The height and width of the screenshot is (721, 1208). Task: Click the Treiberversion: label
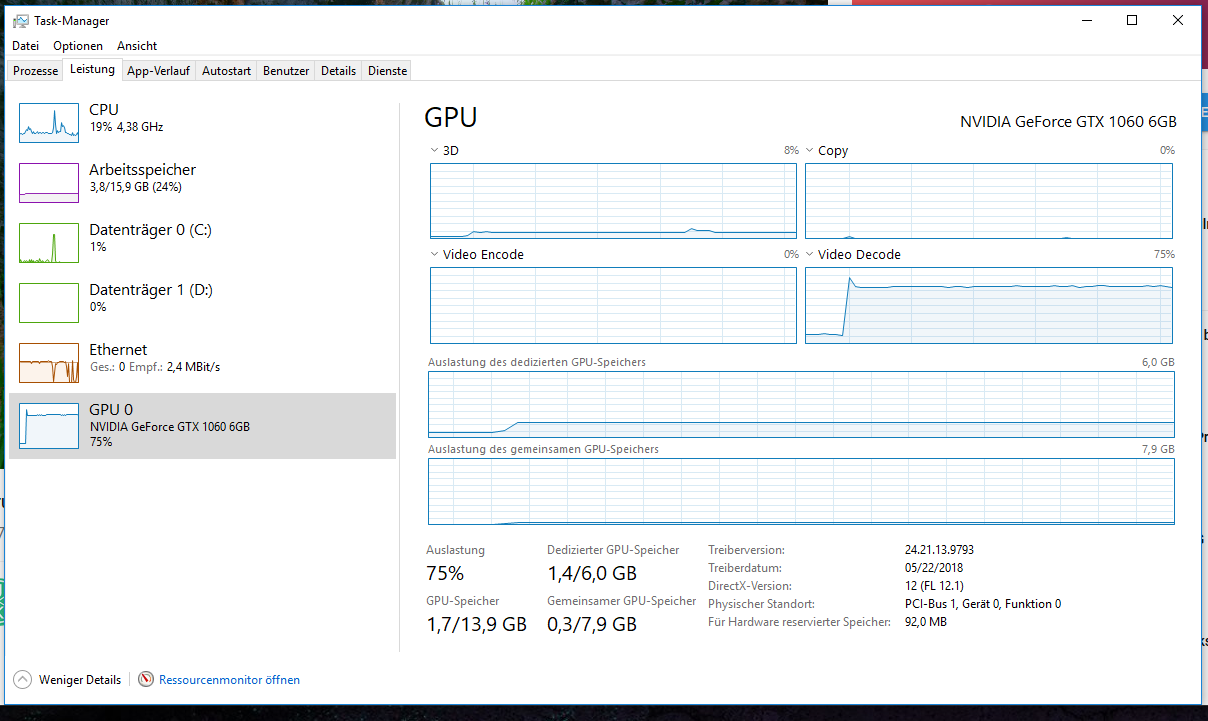pyautogui.click(x=746, y=550)
